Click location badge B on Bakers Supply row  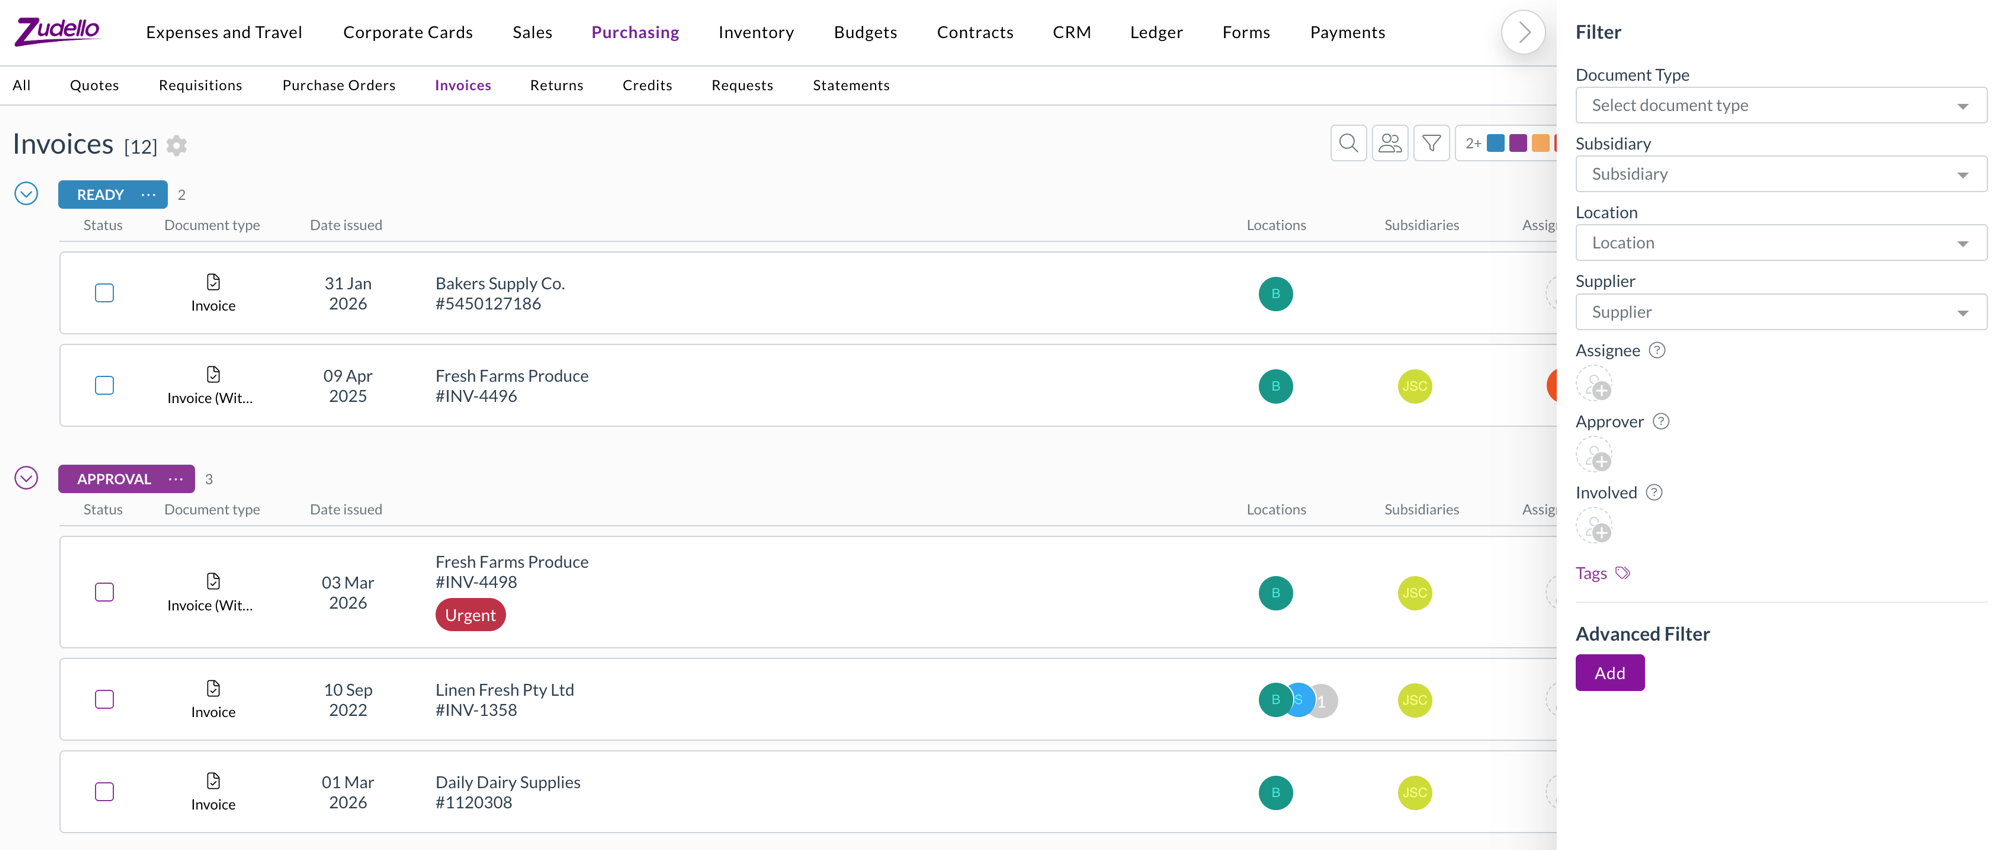(x=1276, y=294)
